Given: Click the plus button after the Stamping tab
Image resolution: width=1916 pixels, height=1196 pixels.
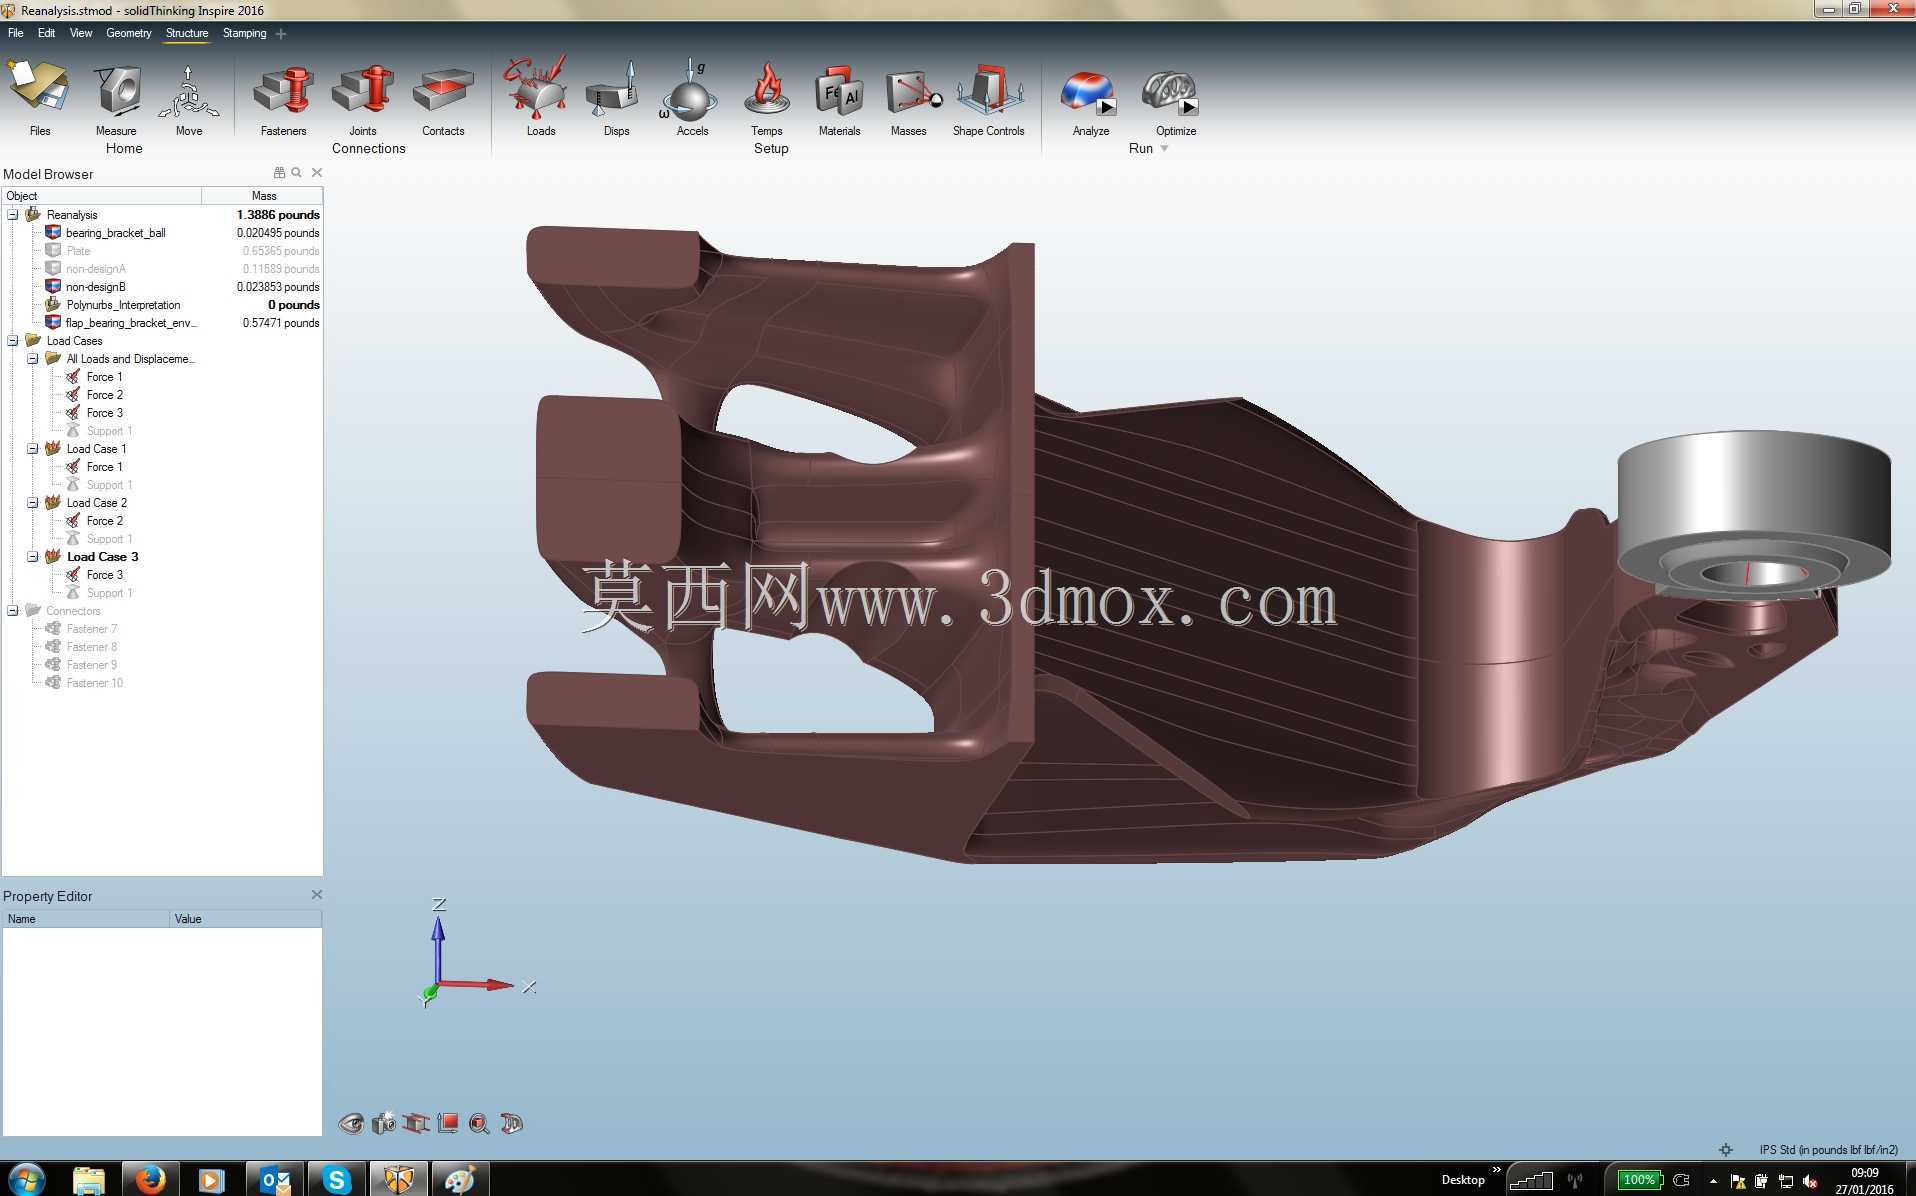Looking at the screenshot, I should [281, 34].
